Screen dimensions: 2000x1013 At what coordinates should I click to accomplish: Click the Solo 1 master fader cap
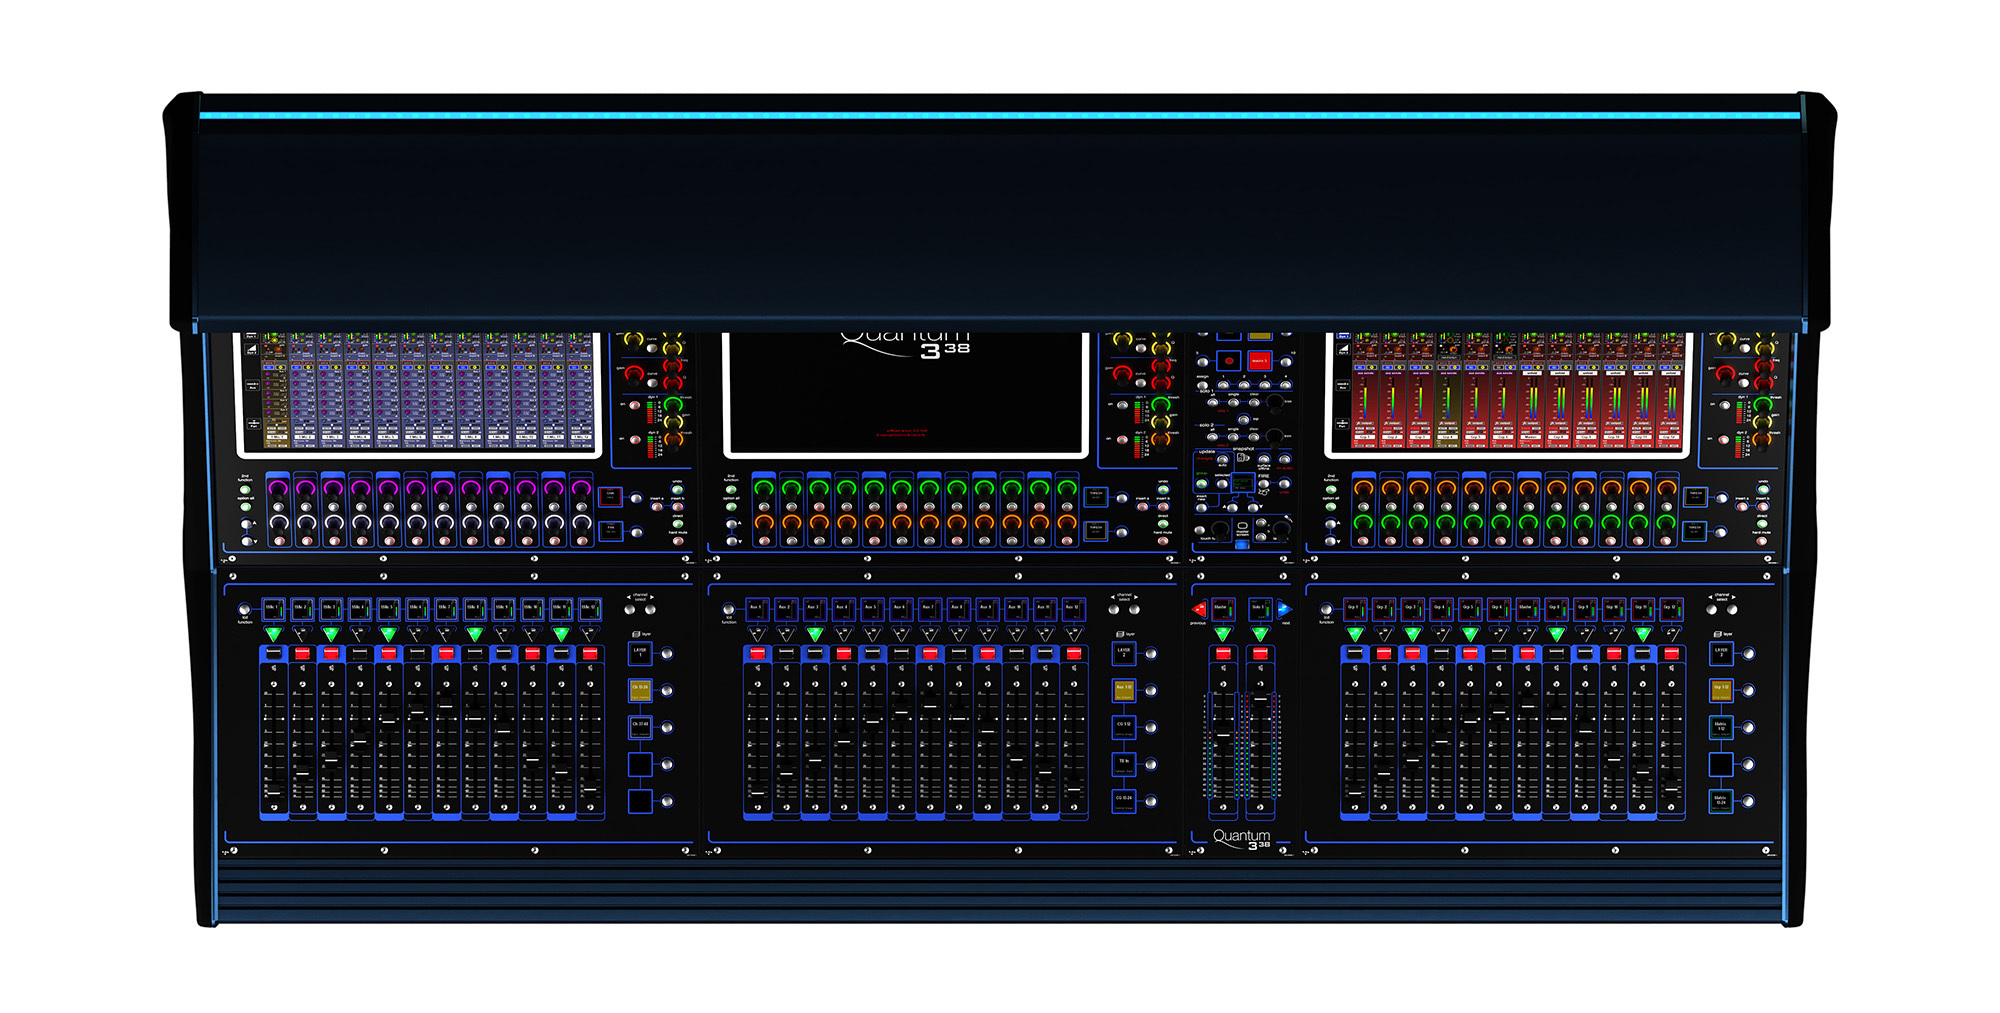coord(1260,699)
